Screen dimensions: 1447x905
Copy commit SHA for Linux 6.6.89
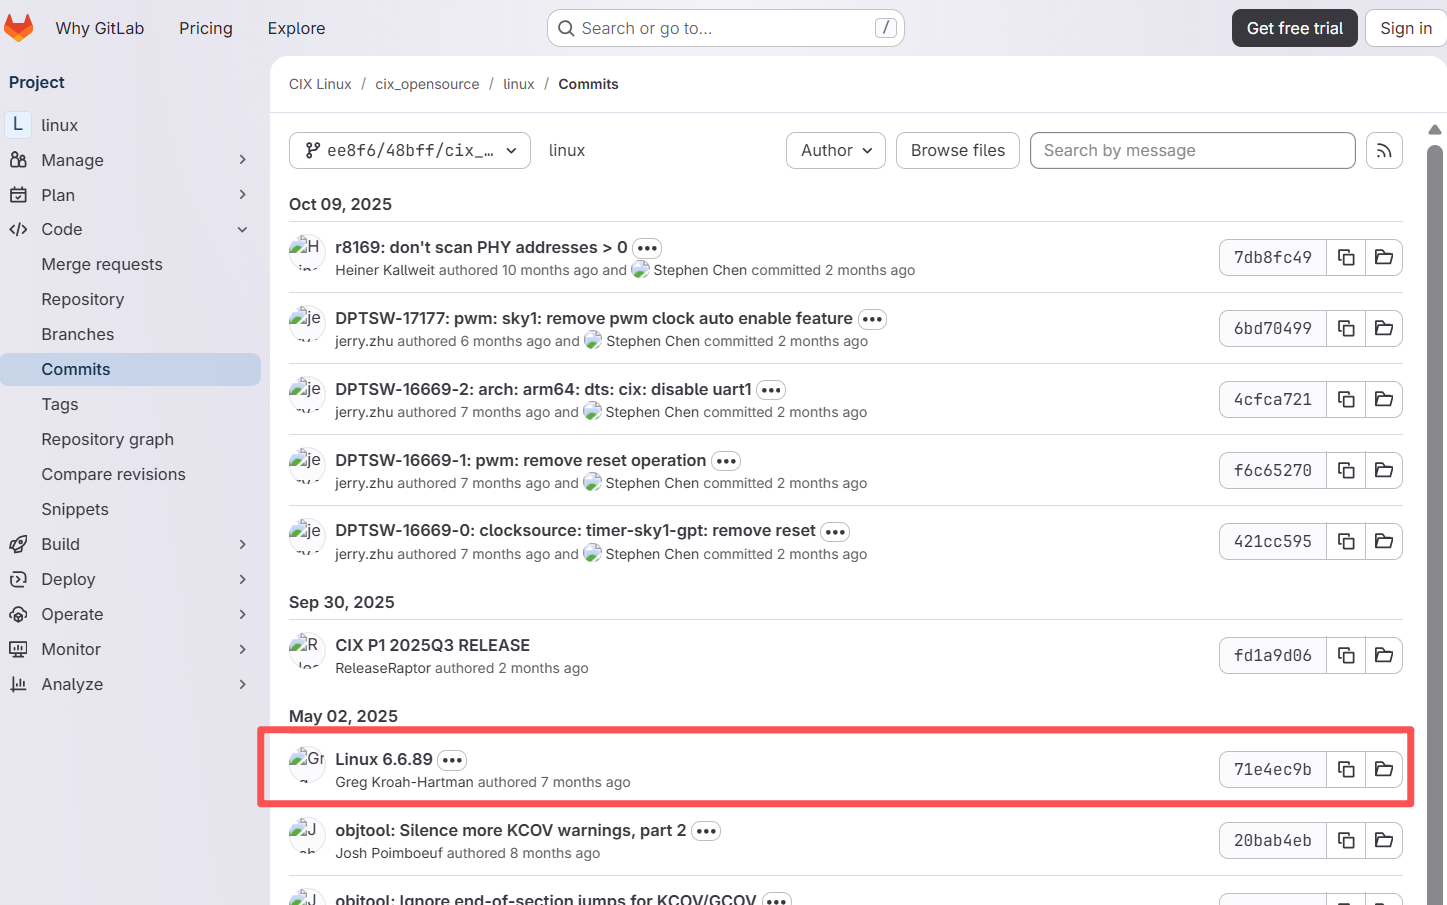coord(1346,770)
